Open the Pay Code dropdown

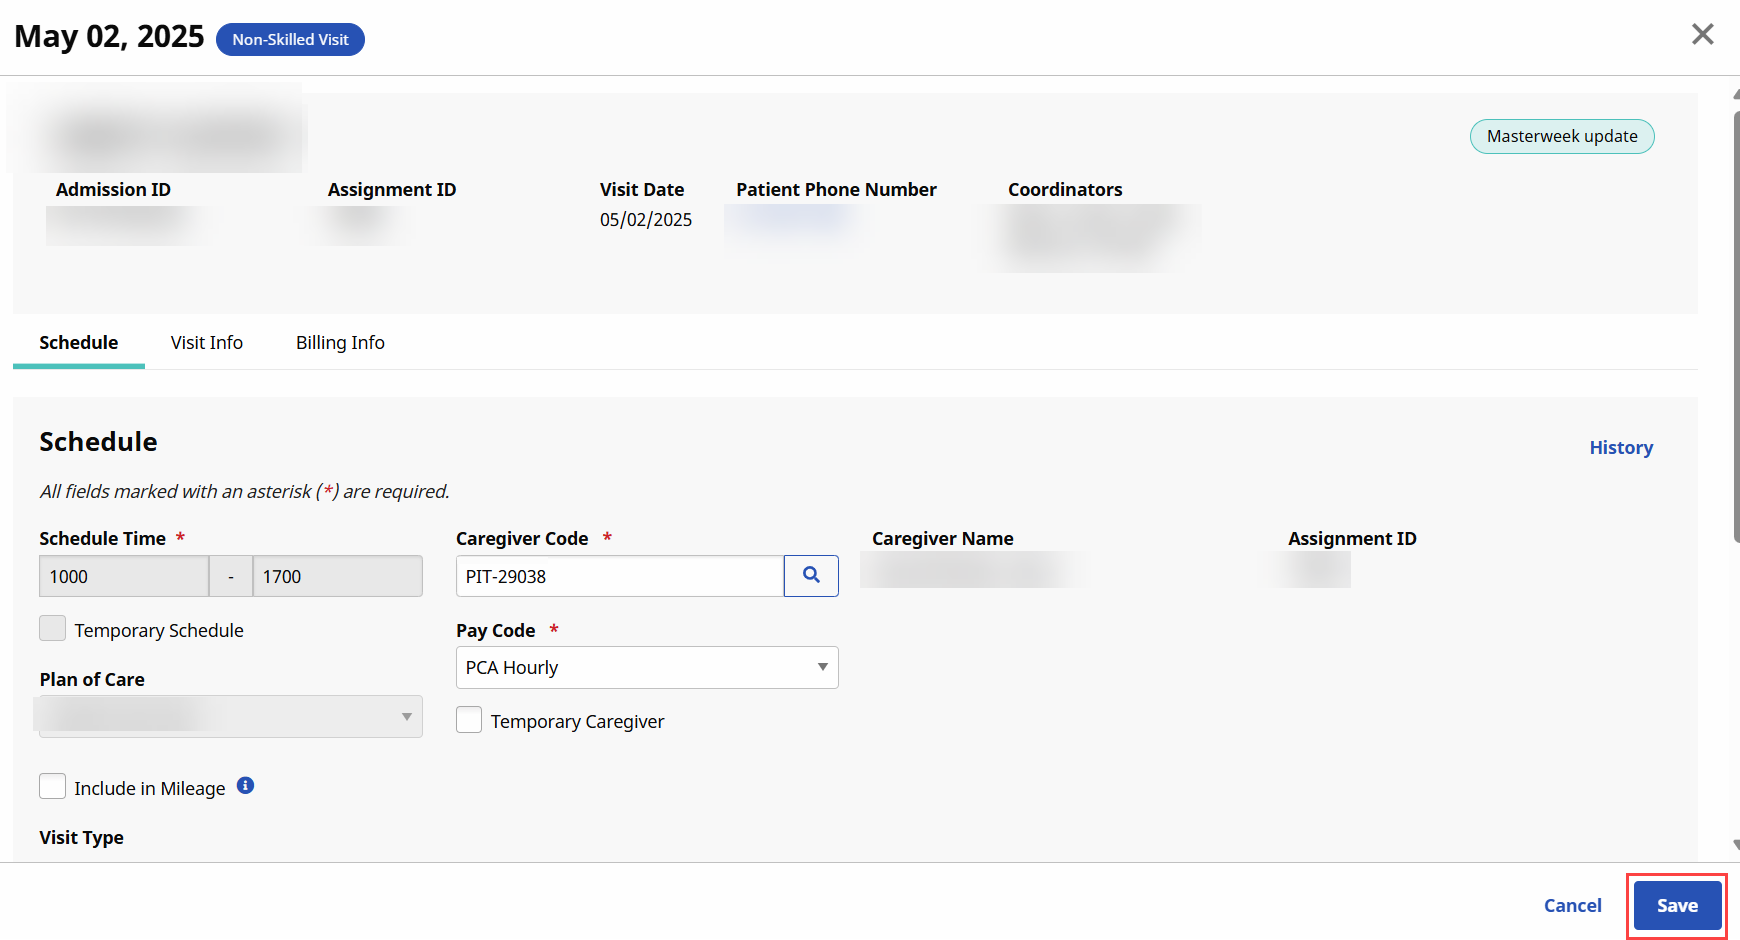[x=646, y=668]
